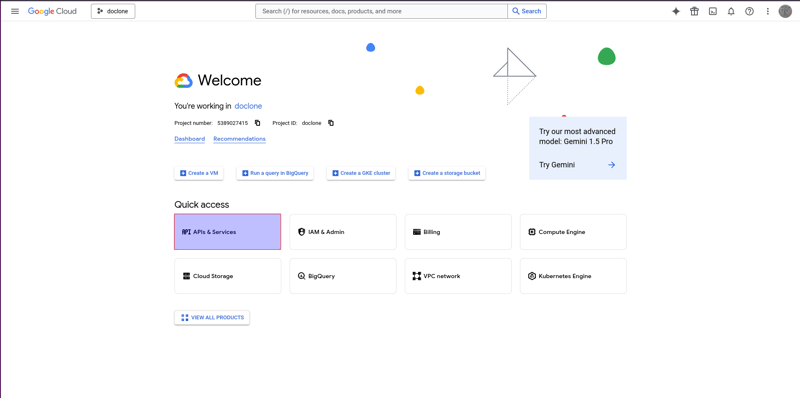Open the APIs & Services card
This screenshot has width=800, height=398.
228,232
